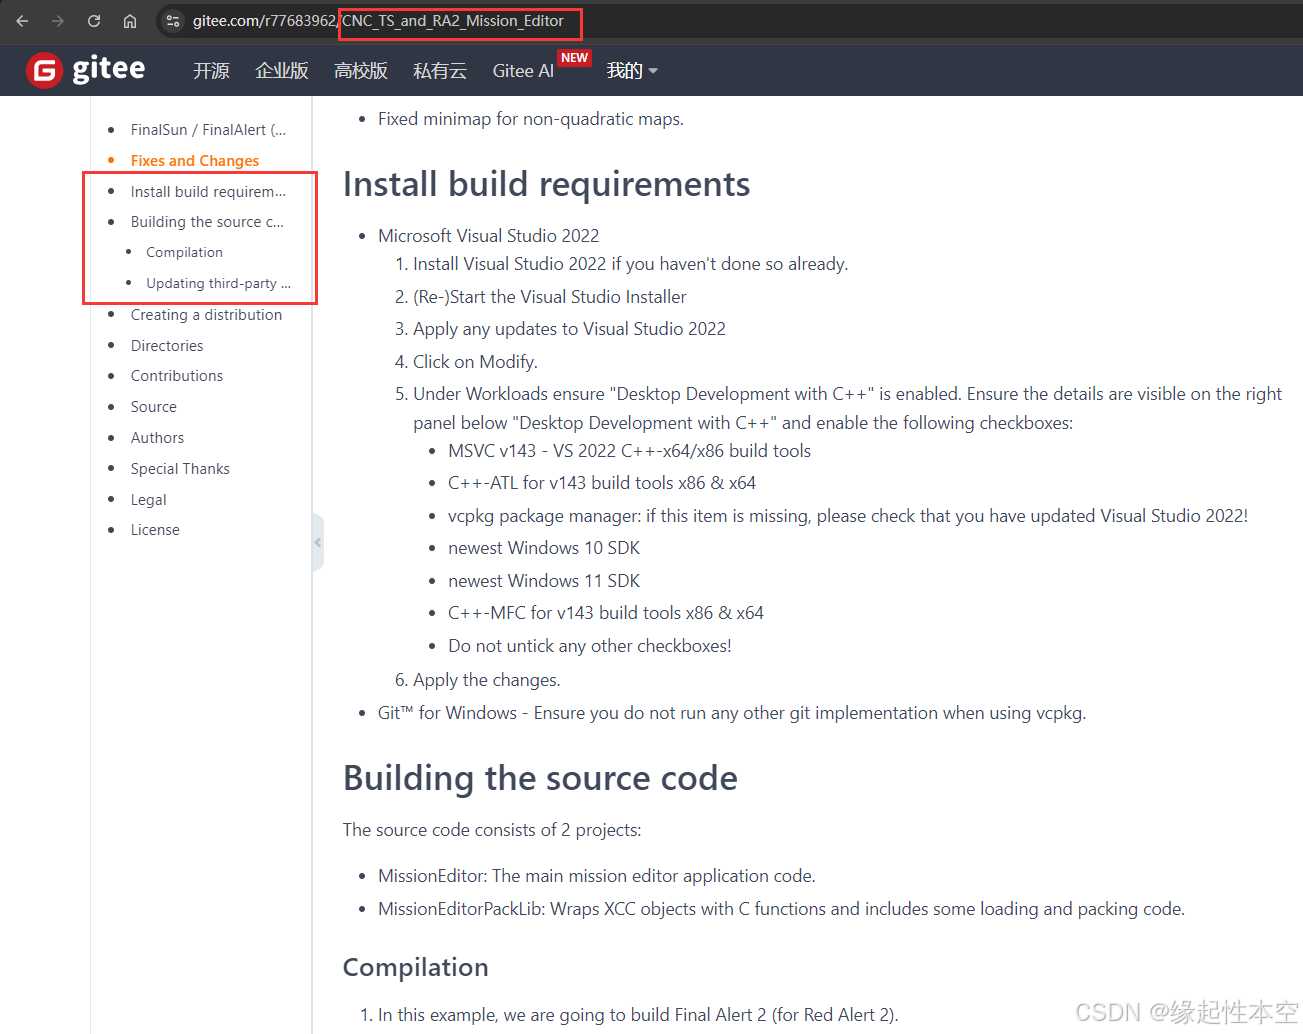The height and width of the screenshot is (1034, 1303).
Task: Go to the browser home icon
Action: point(130,21)
